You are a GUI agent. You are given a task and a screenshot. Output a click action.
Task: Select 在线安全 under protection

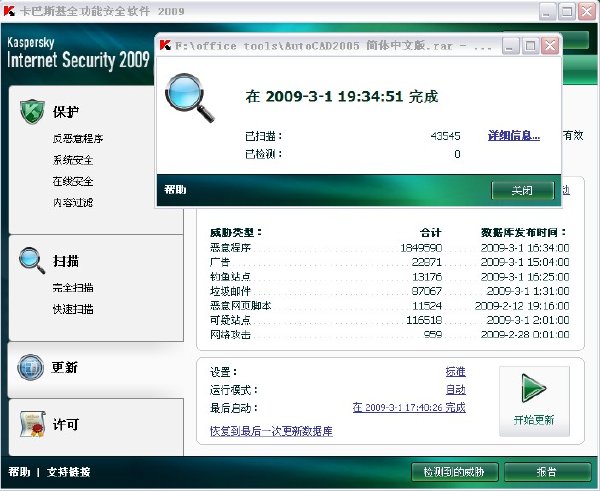click(73, 181)
